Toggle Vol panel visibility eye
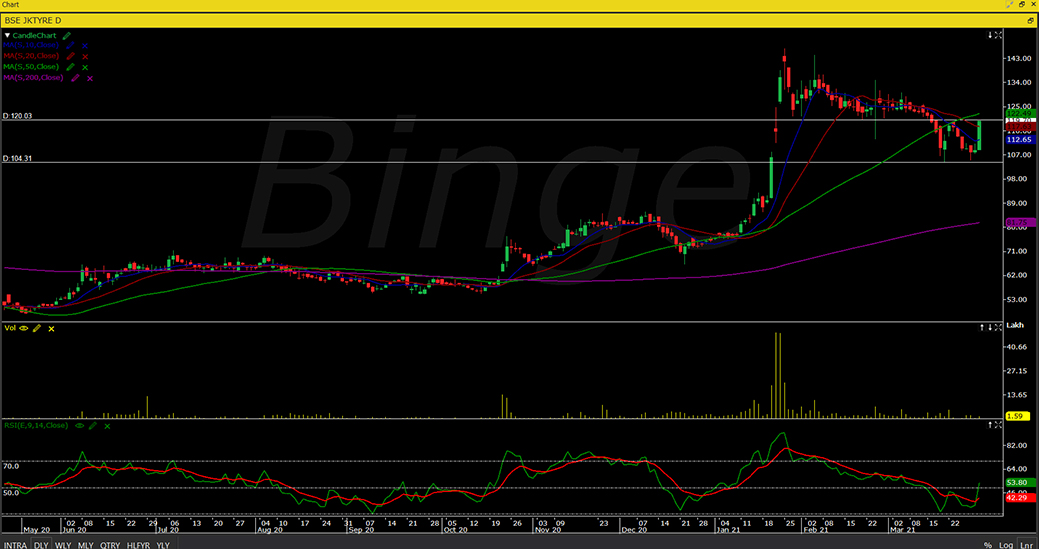The height and width of the screenshot is (549, 1039). 24,328
